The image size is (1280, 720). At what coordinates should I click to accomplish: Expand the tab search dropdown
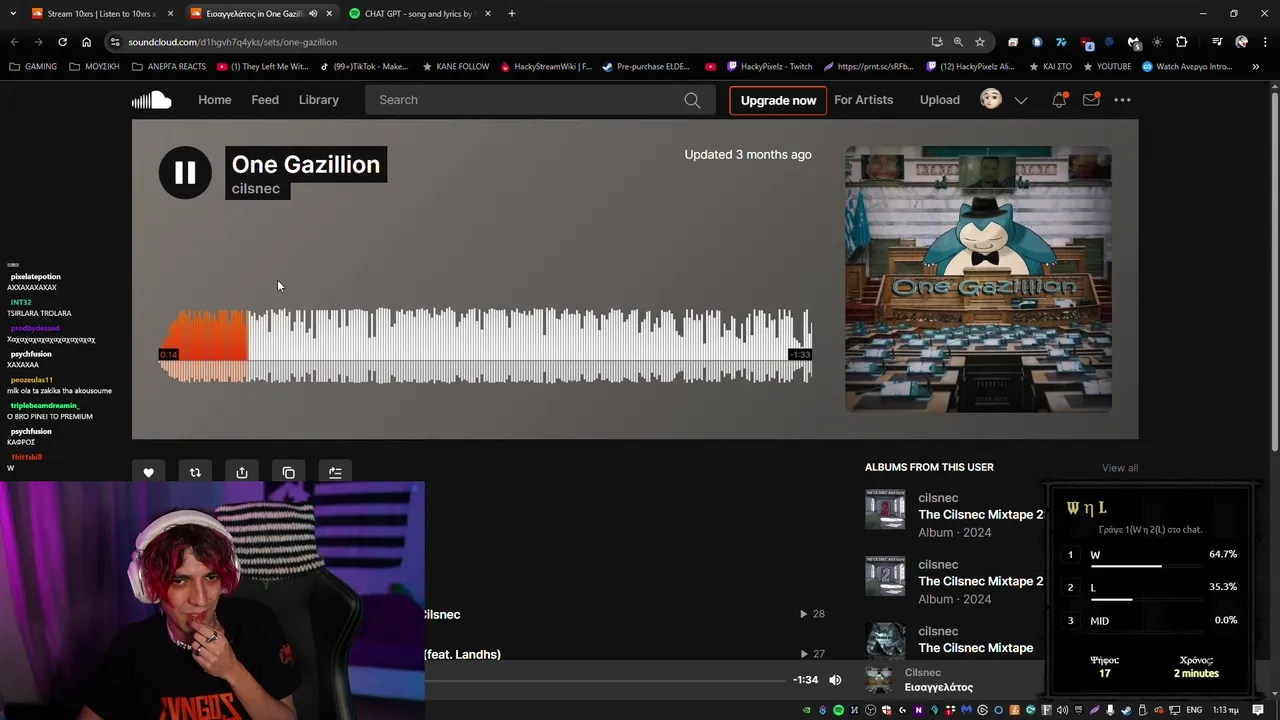tap(13, 14)
